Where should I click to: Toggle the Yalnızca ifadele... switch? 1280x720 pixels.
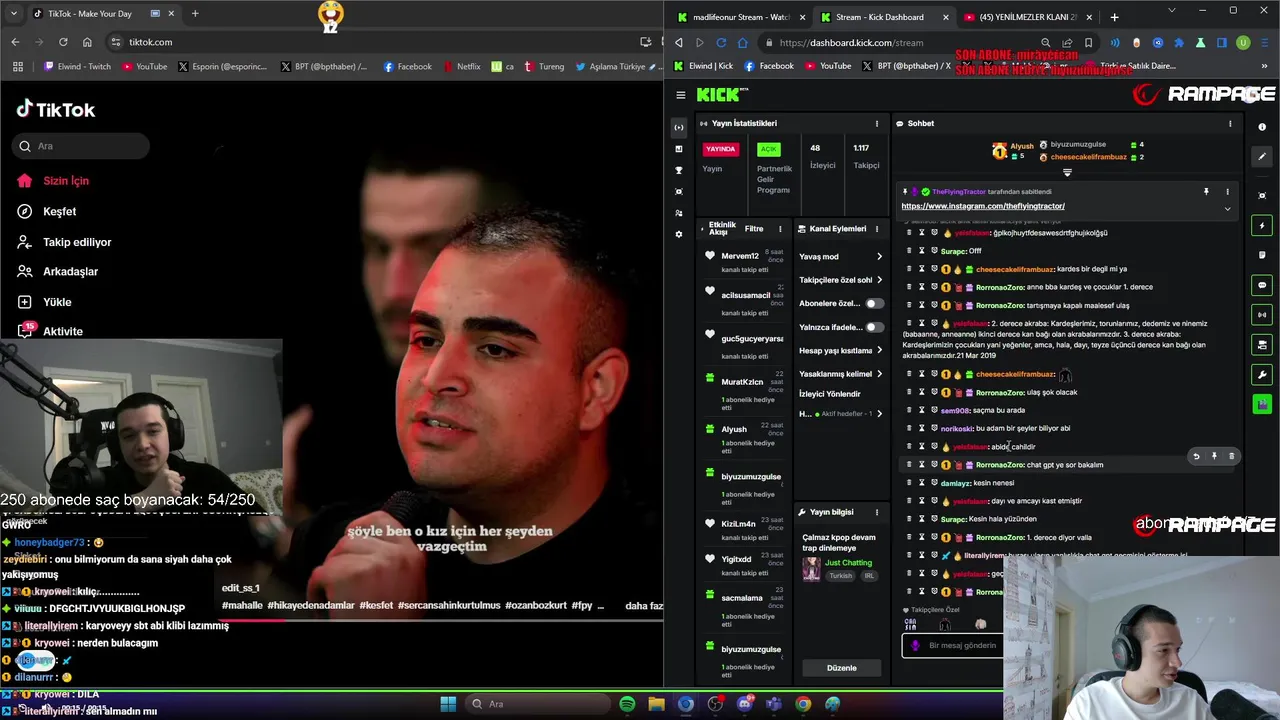click(875, 327)
